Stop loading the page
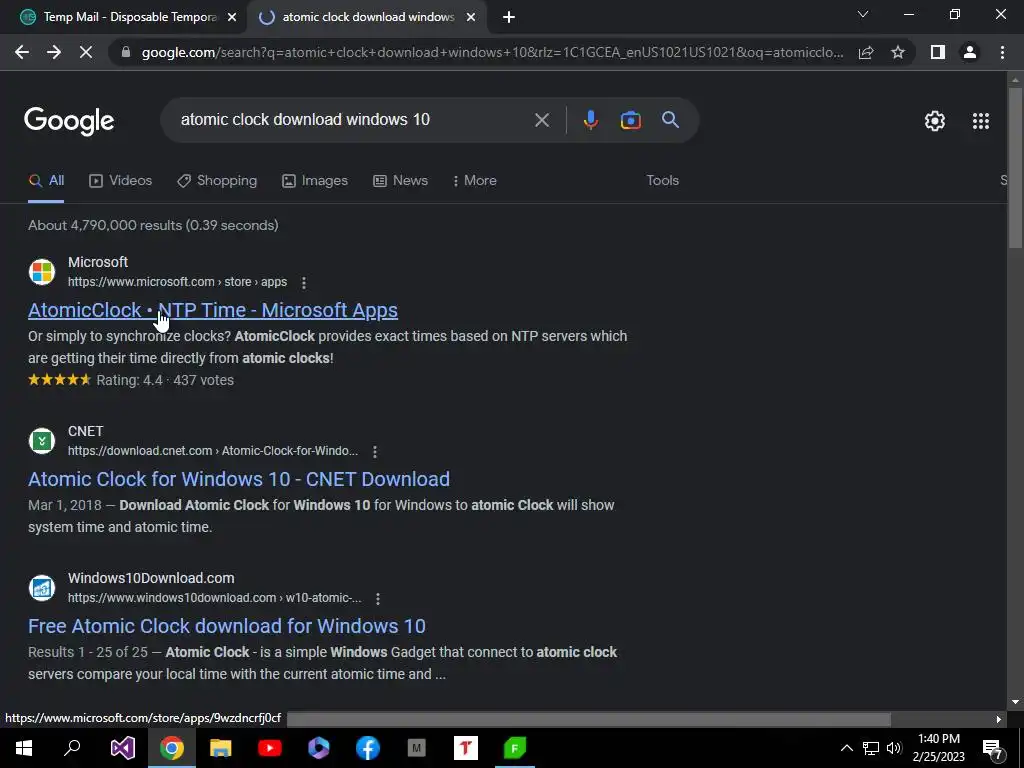Viewport: 1024px width, 768px height. [x=86, y=52]
